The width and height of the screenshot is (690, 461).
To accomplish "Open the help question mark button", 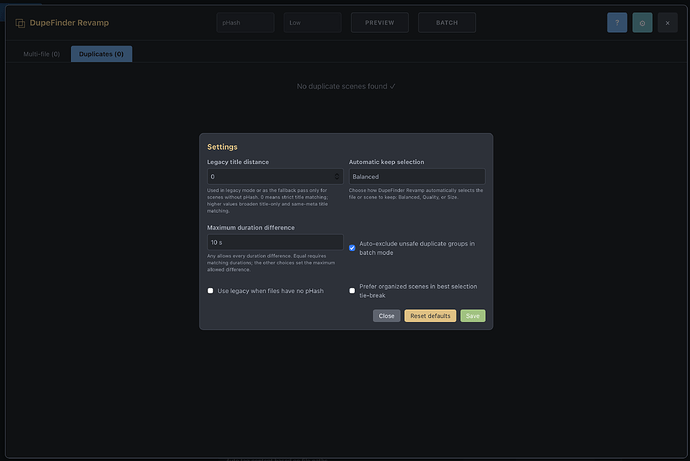I will coord(617,23).
